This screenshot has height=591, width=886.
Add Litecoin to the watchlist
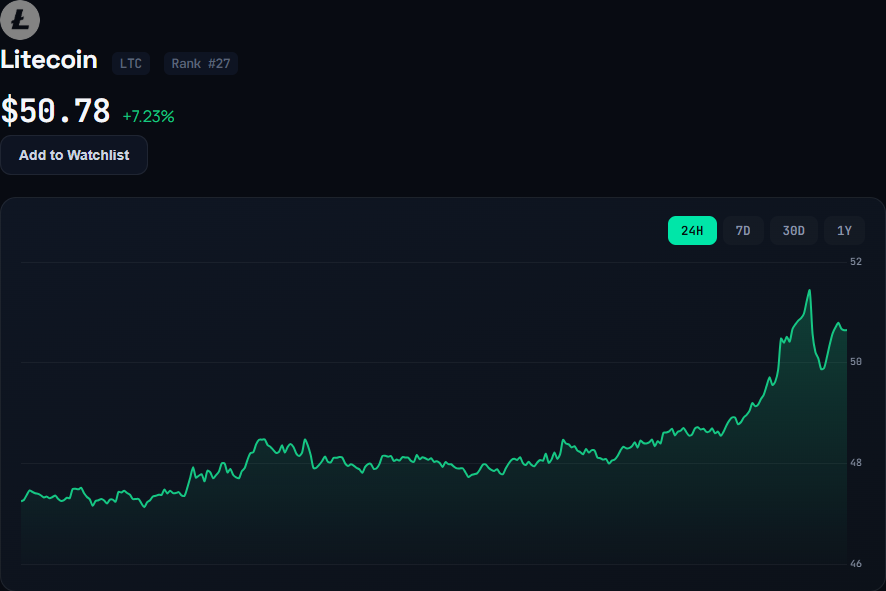[x=74, y=155]
